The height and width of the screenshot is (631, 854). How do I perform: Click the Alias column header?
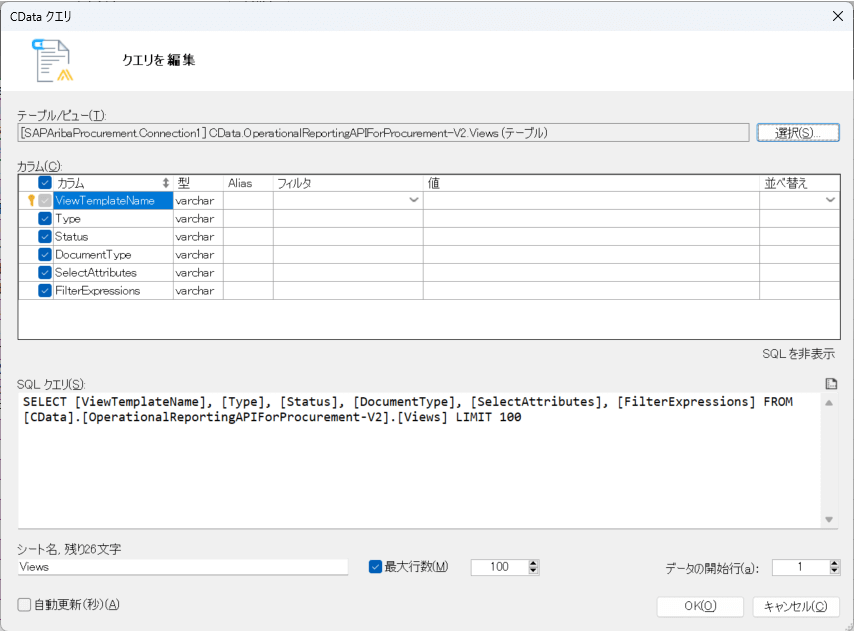[248, 183]
